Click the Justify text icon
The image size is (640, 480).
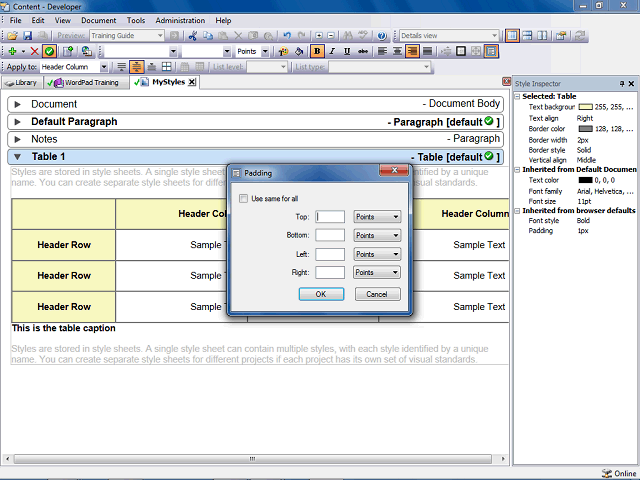tap(427, 51)
